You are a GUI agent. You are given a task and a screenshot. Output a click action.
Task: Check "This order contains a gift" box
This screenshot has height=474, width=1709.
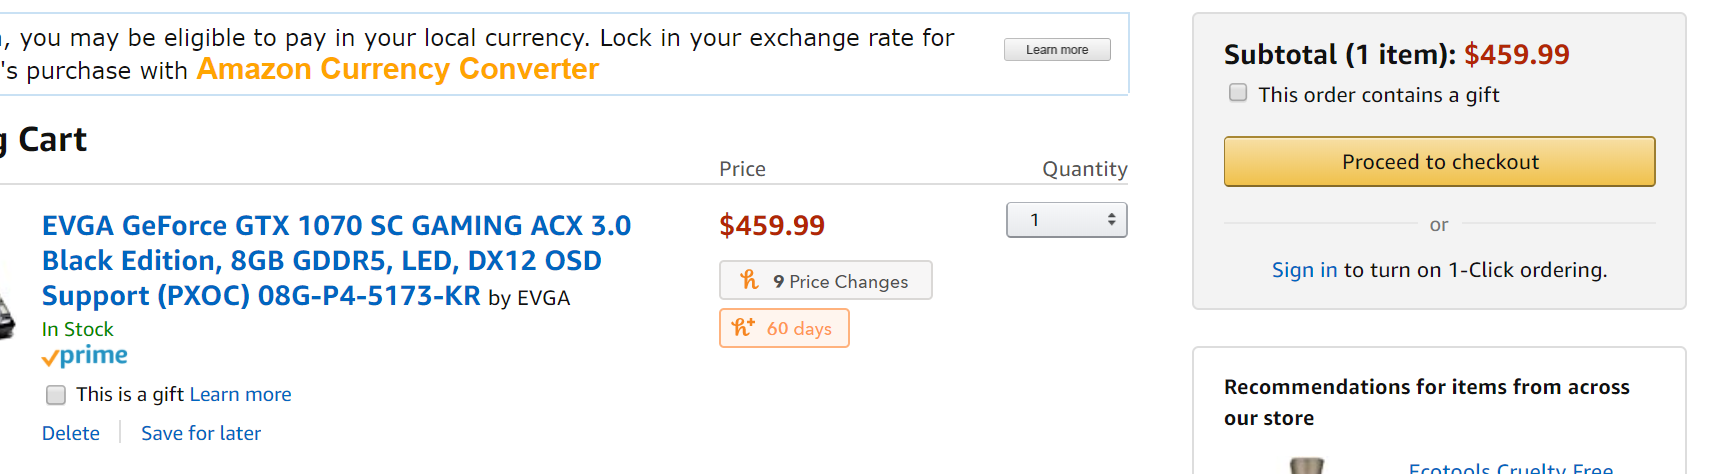[1238, 93]
